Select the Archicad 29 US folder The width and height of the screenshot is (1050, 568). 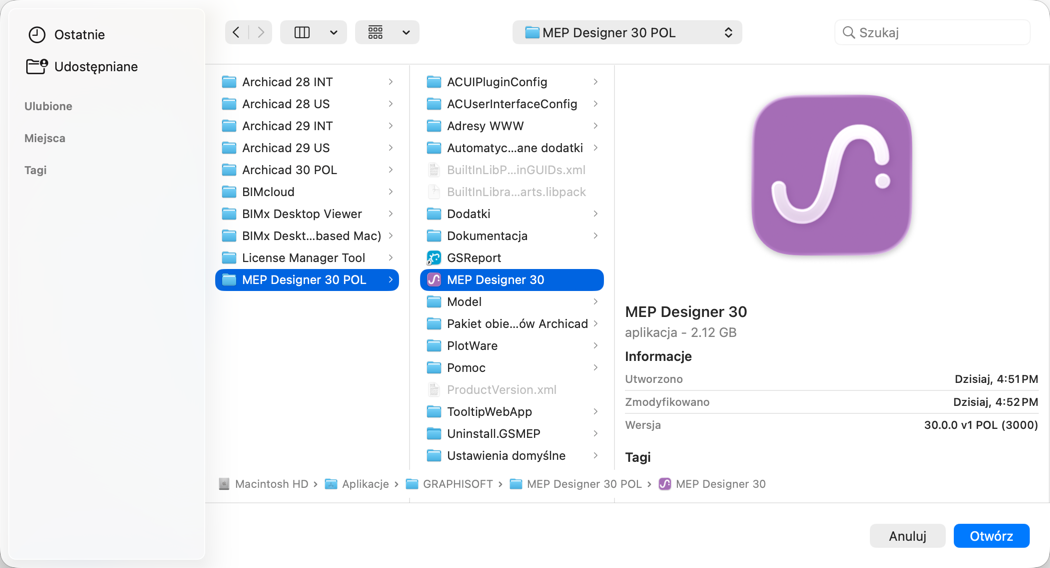coord(307,148)
